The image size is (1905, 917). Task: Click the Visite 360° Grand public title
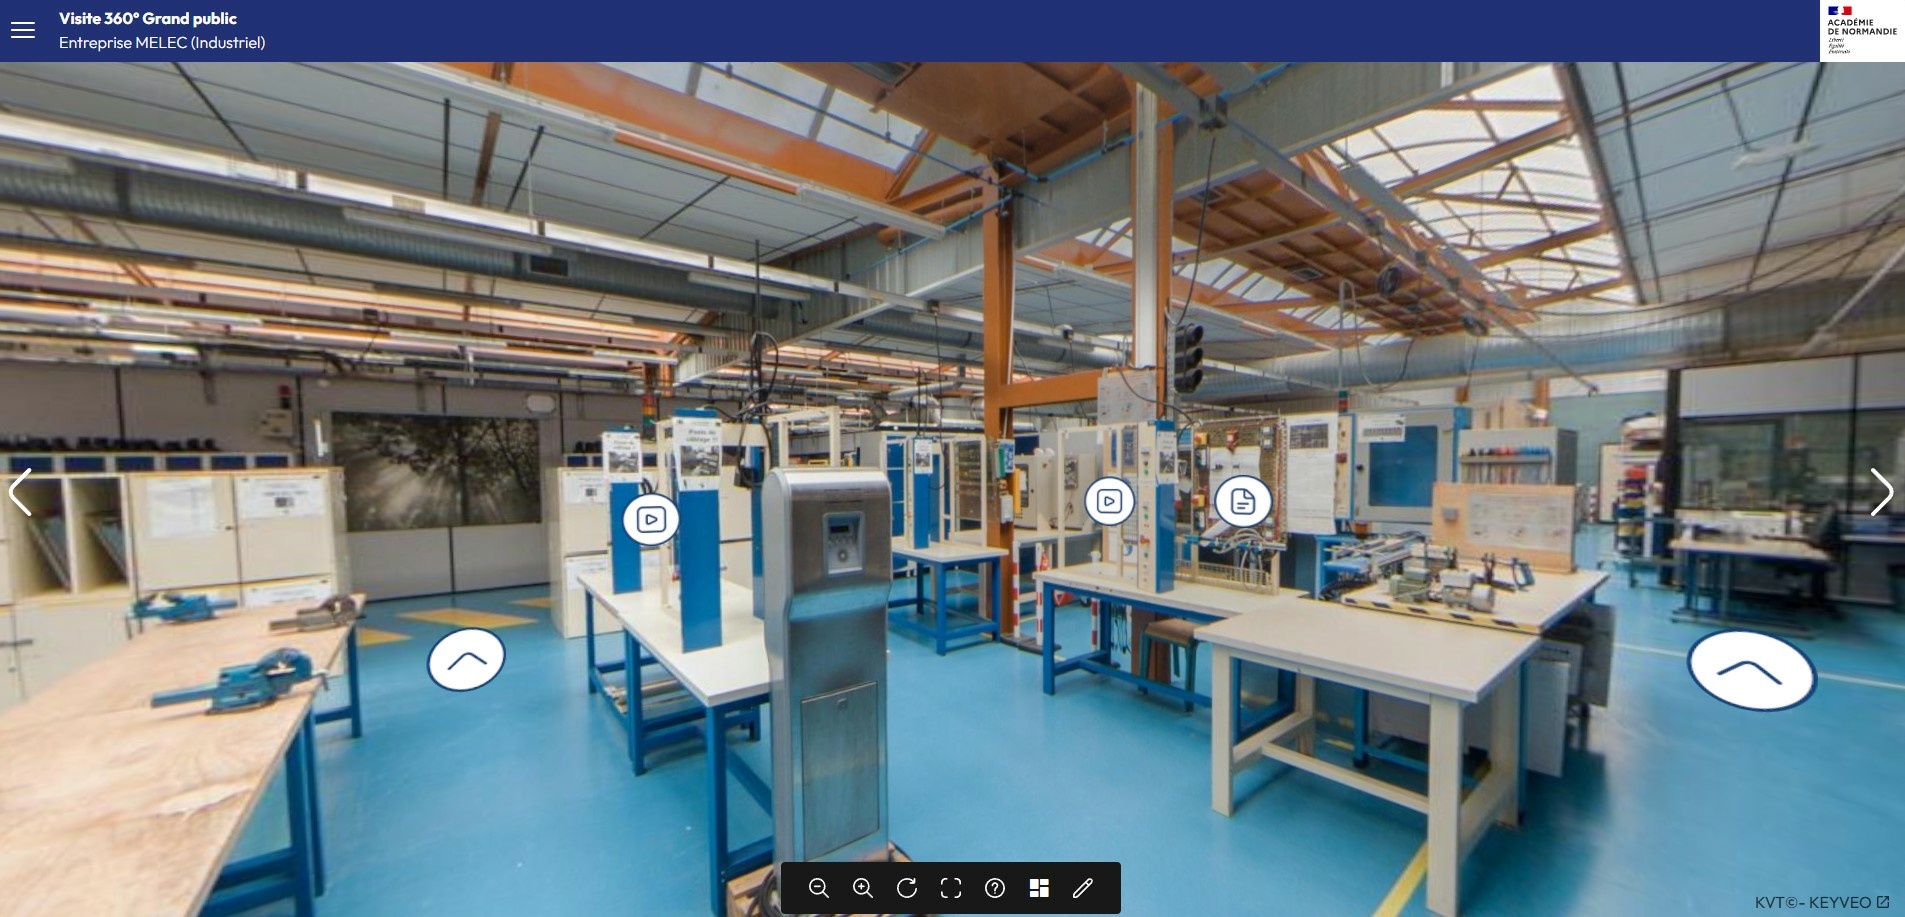coord(148,18)
